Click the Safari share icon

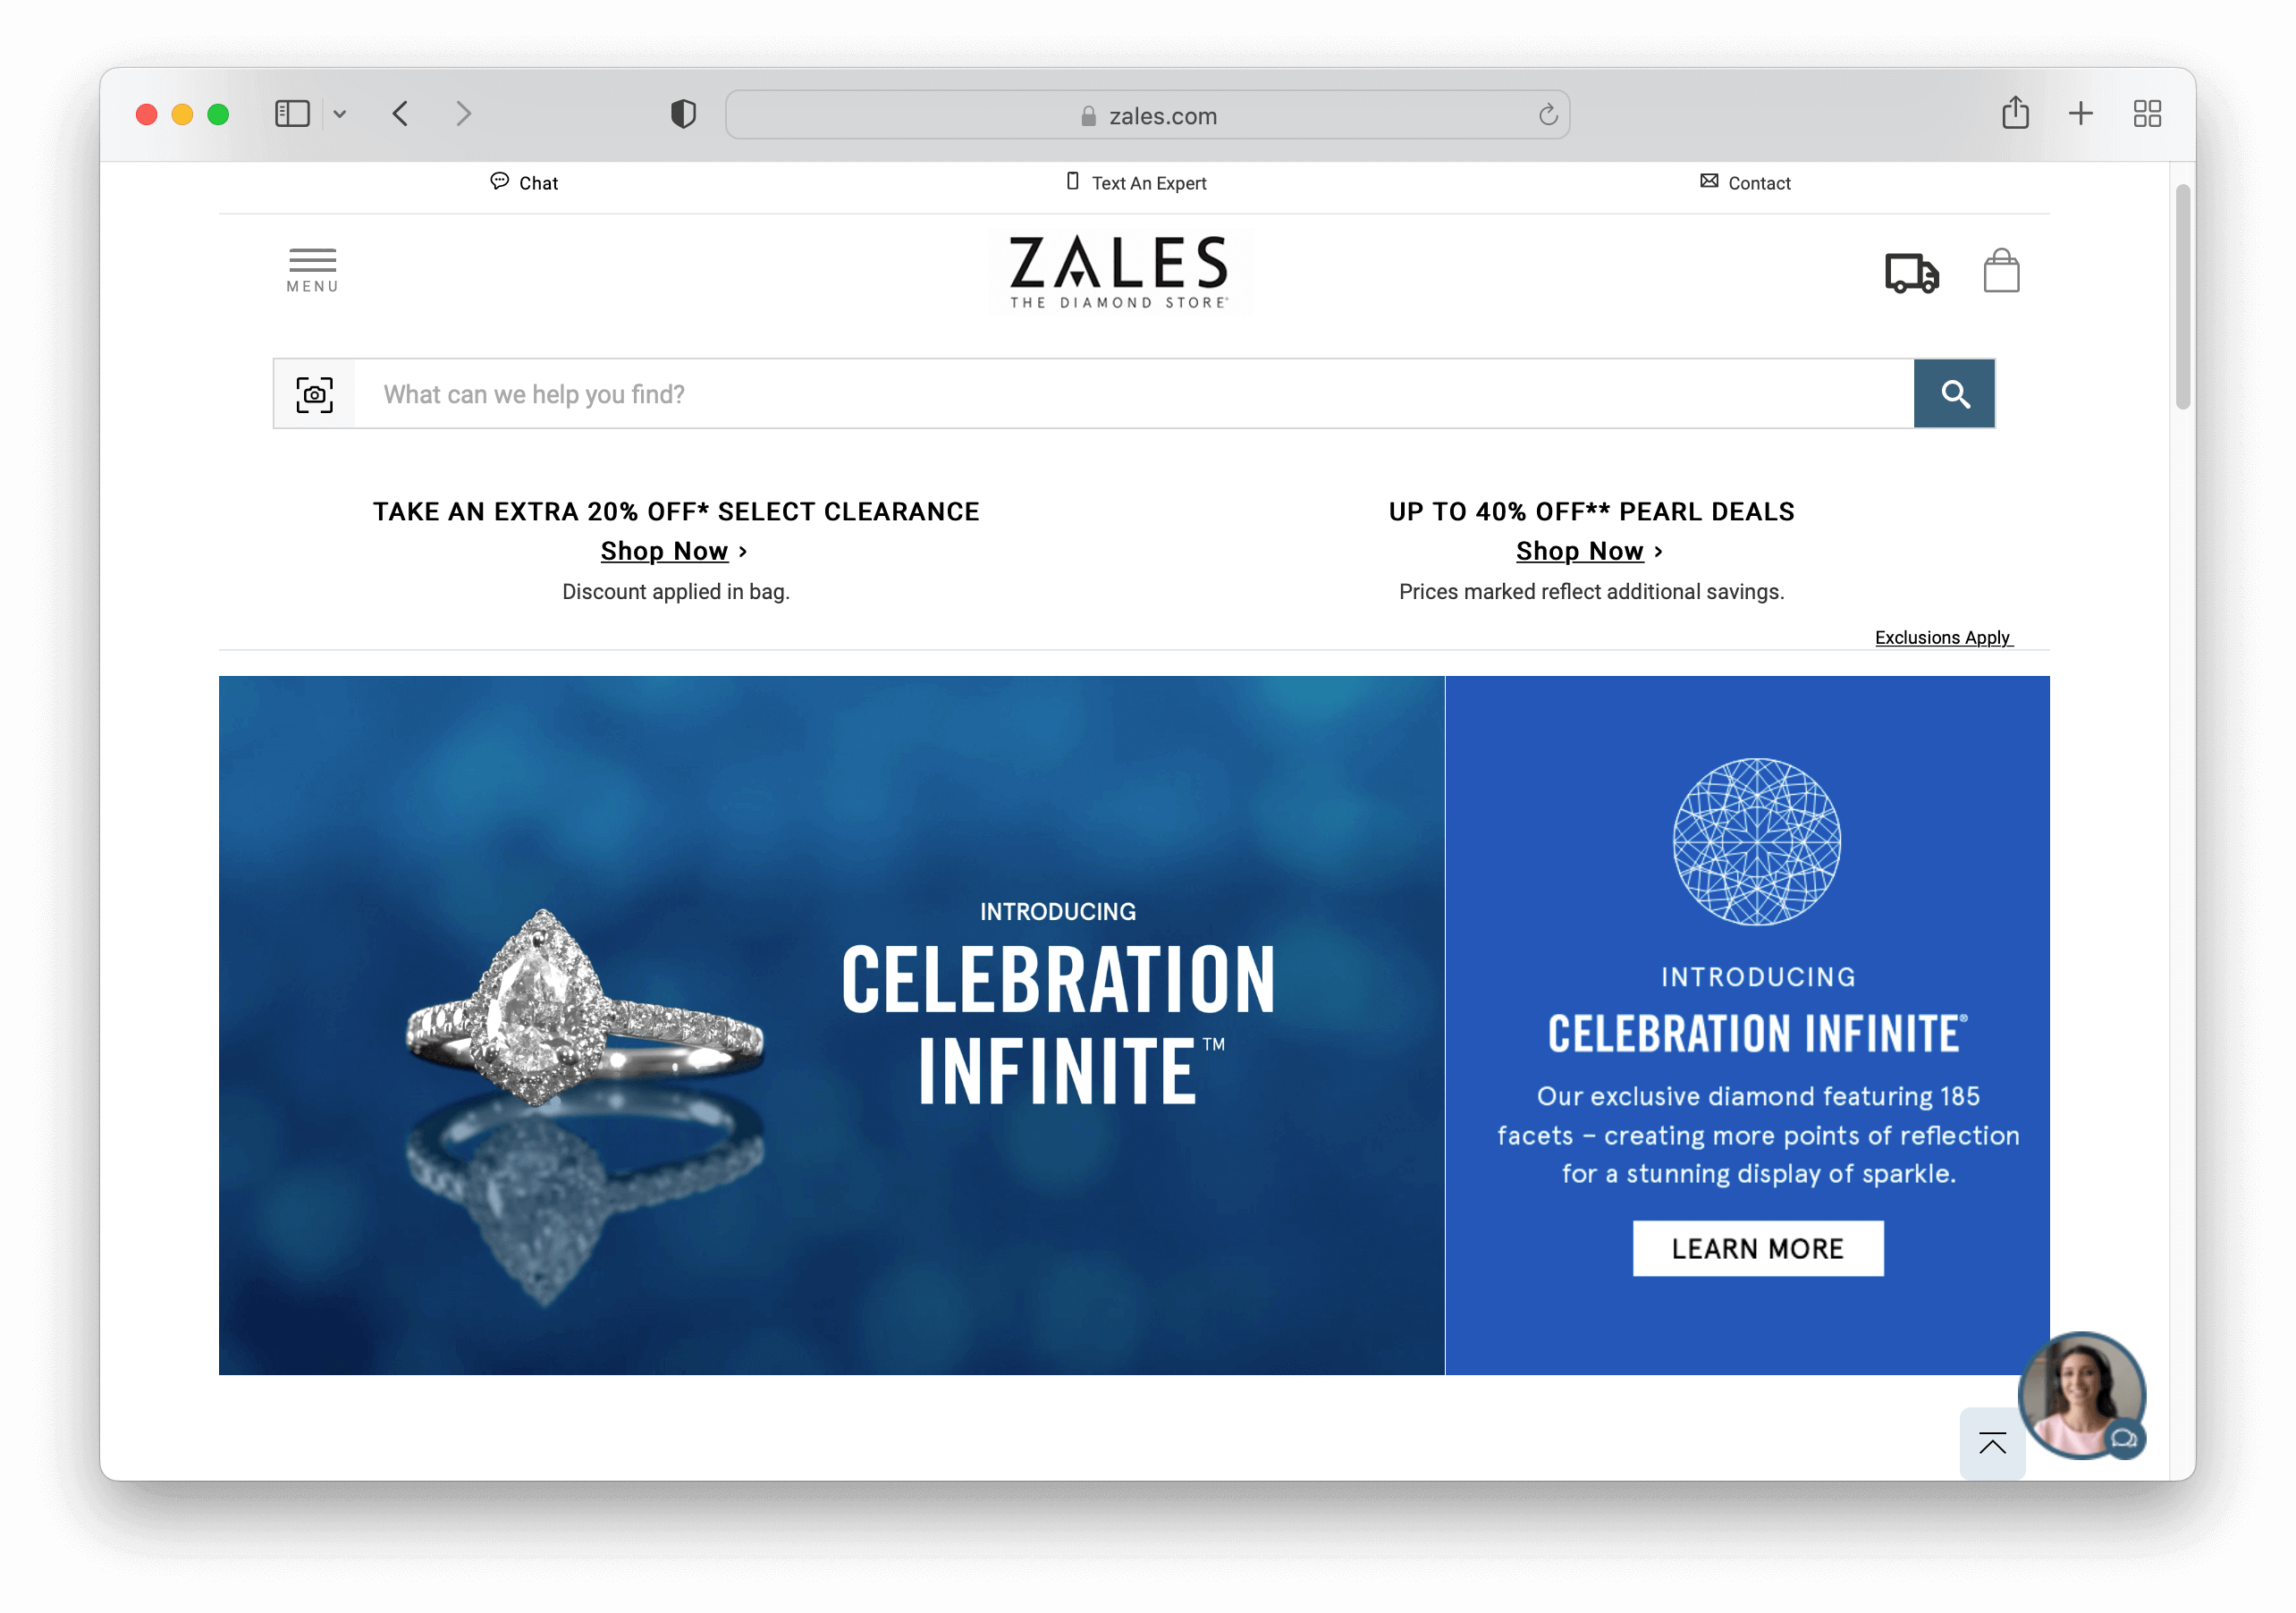[x=2015, y=113]
